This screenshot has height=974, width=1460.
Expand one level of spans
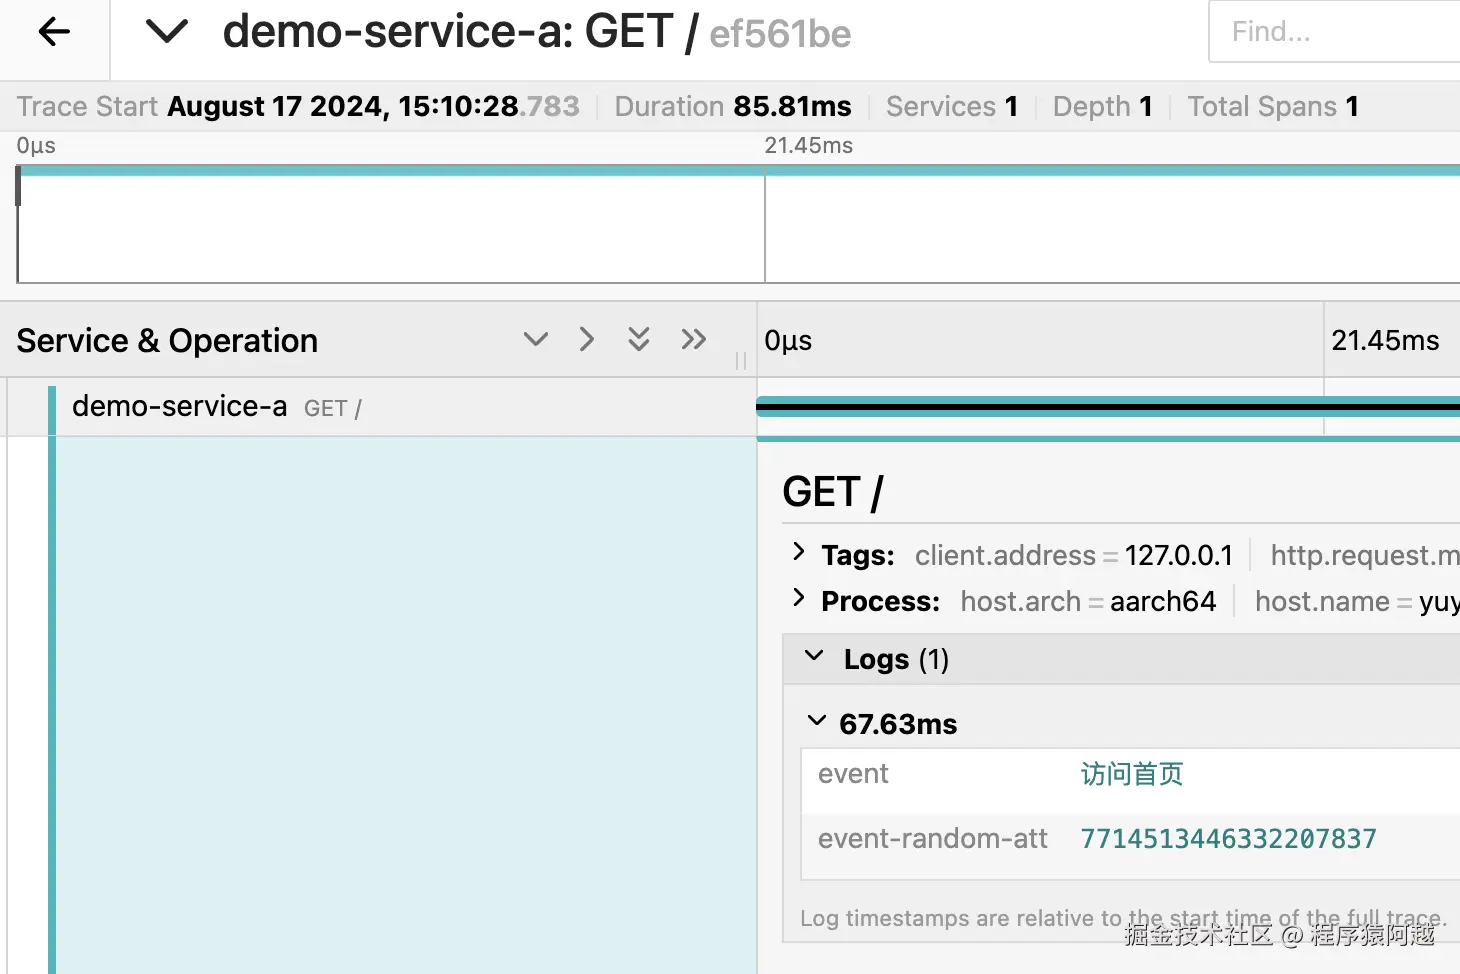tap(536, 340)
